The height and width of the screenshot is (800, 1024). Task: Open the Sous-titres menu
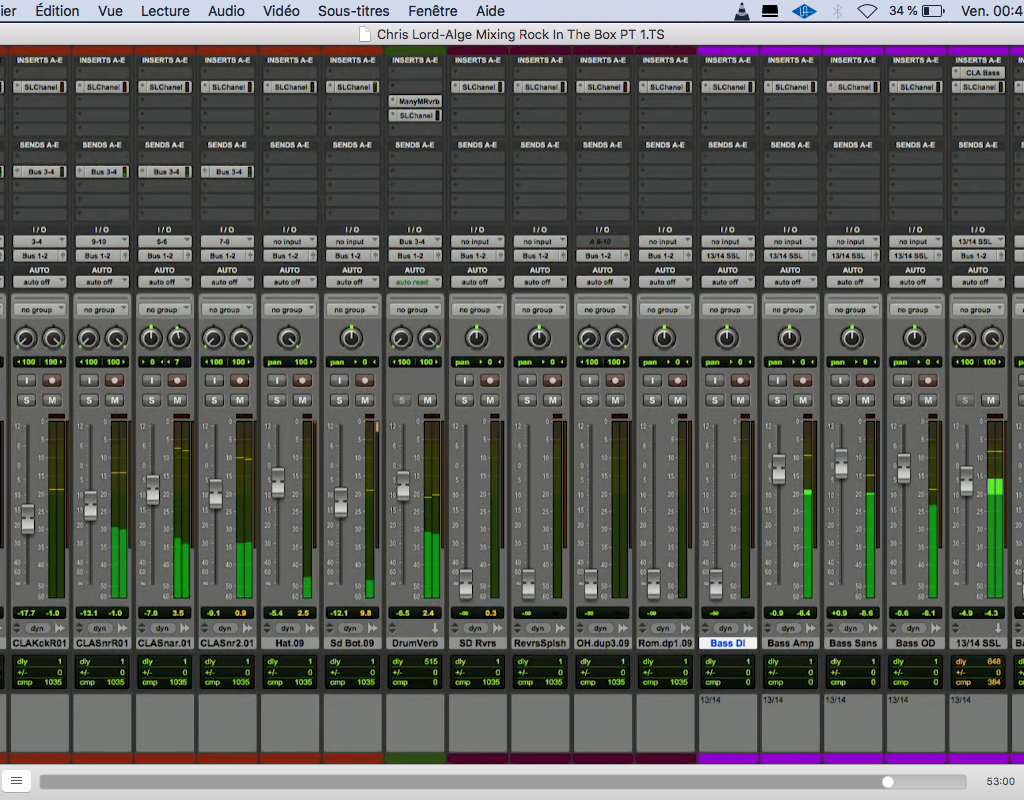pos(353,11)
